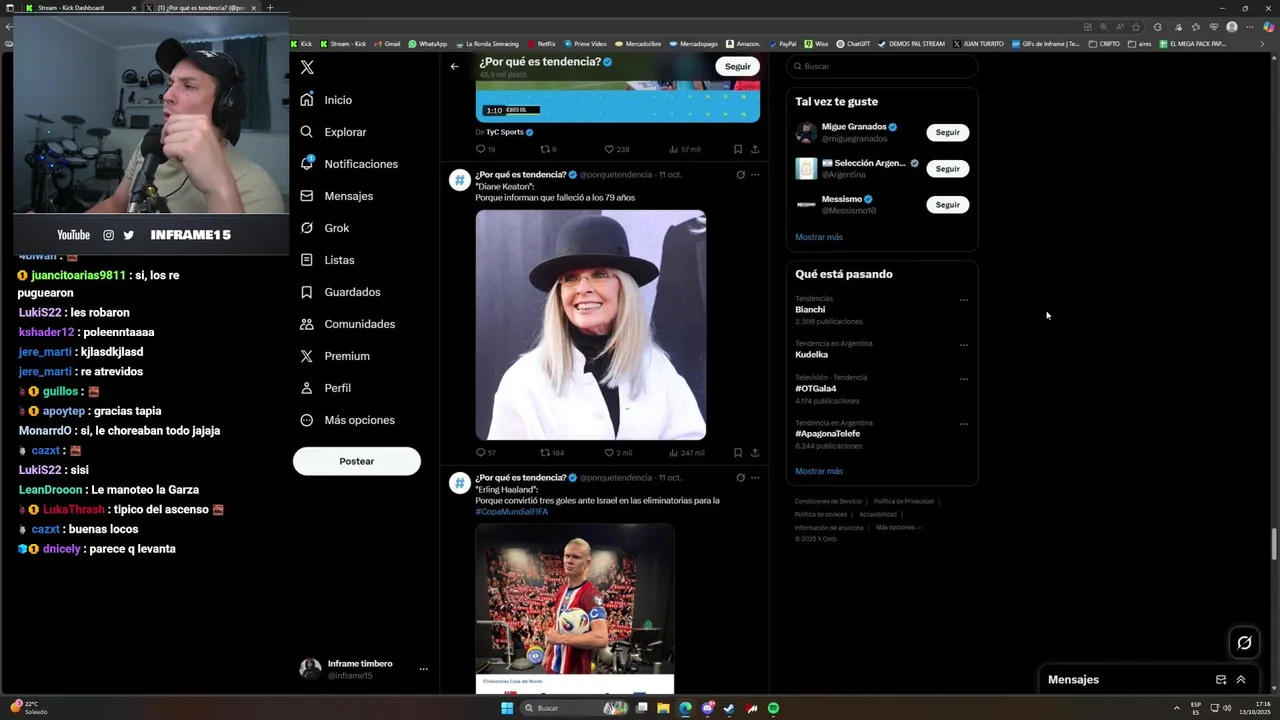Screen dimensions: 1280x720
Task: Open new browser tab with plus
Action: point(269,8)
